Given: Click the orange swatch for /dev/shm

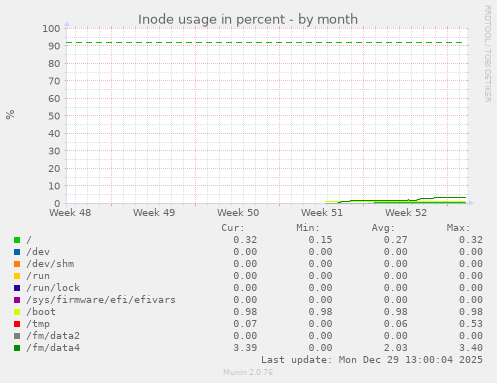Looking at the screenshot, I should [x=17, y=264].
